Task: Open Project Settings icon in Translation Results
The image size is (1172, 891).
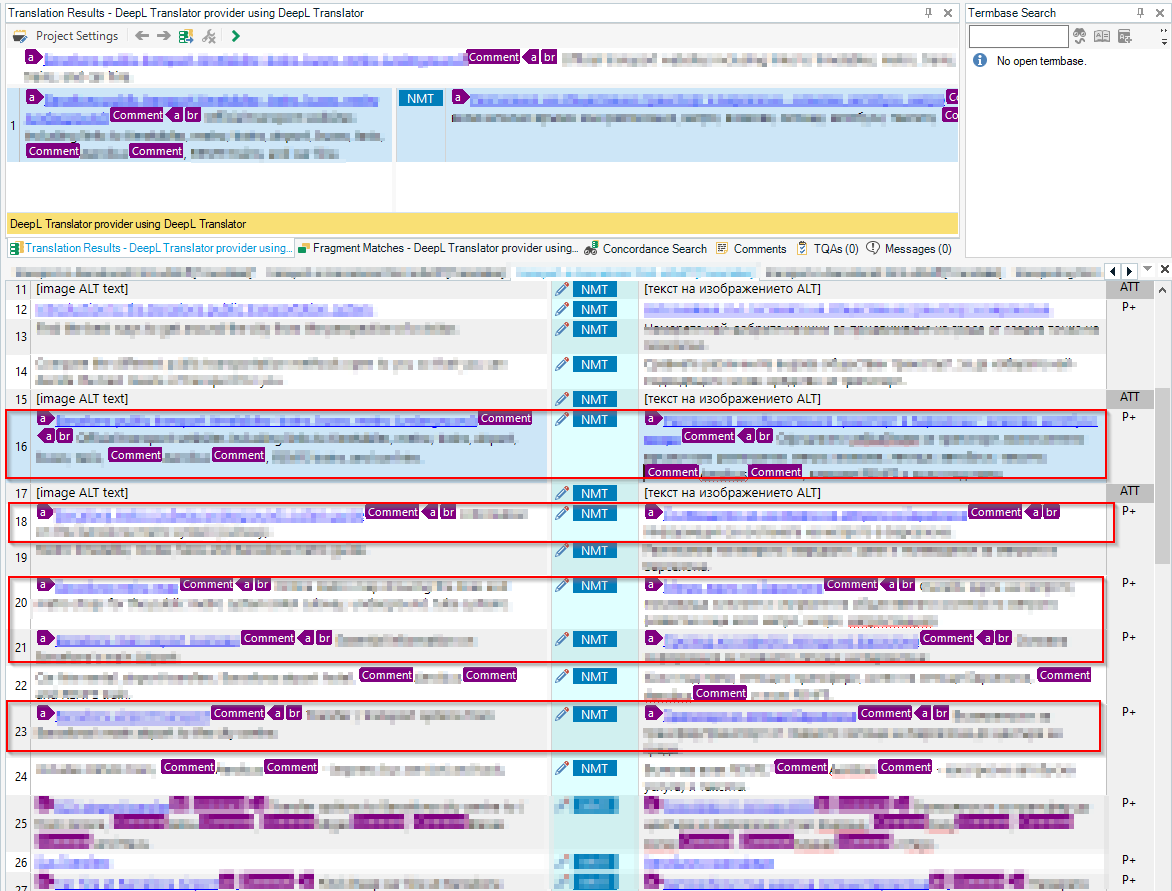Action: point(20,36)
